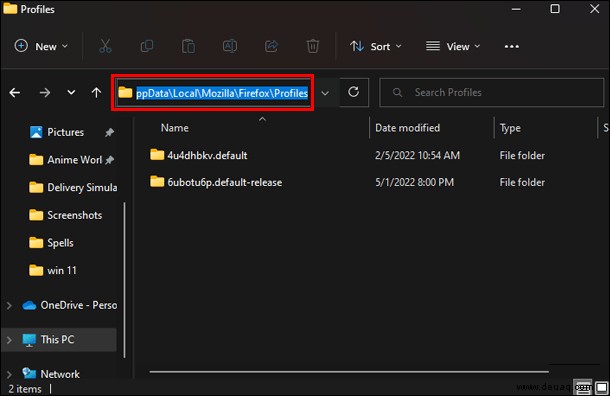Open win 11 sidebar folder
610x396 pixels.
(x=62, y=270)
